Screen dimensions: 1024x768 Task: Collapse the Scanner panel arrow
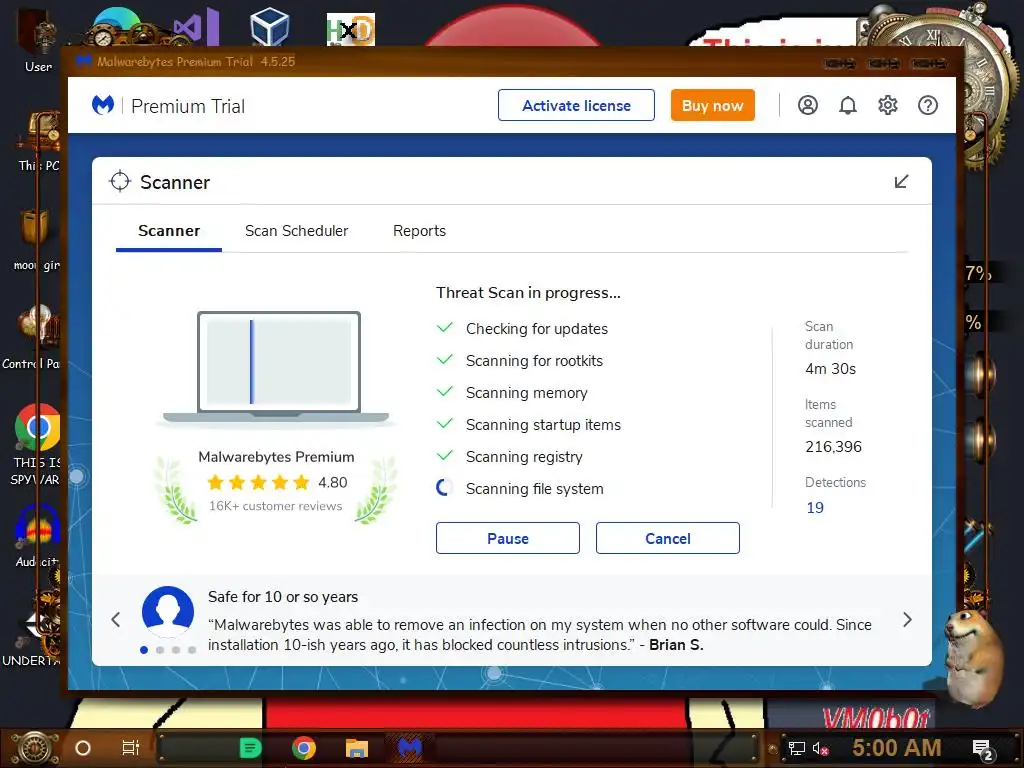[x=901, y=182]
